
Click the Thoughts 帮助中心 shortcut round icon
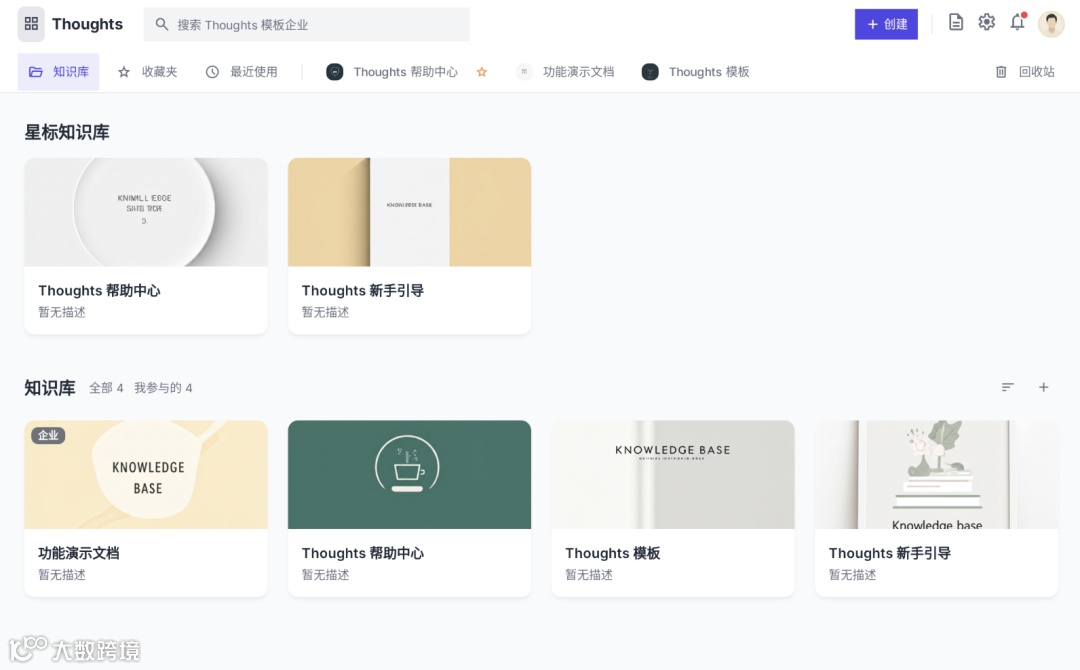(335, 72)
